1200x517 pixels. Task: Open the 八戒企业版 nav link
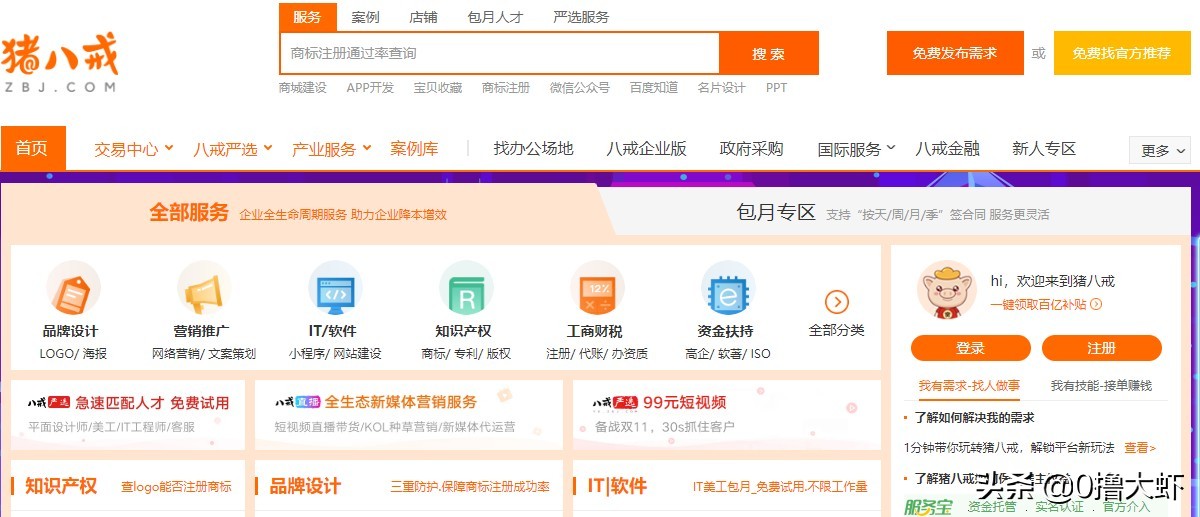pyautogui.click(x=646, y=149)
